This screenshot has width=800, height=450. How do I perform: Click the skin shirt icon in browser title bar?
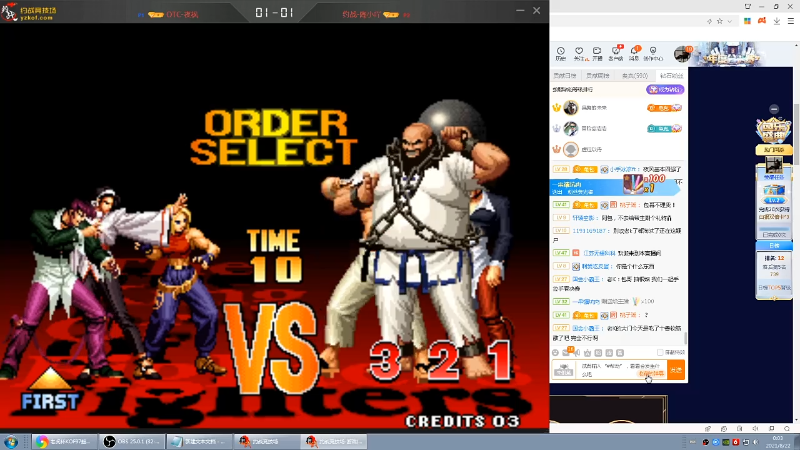click(747, 6)
